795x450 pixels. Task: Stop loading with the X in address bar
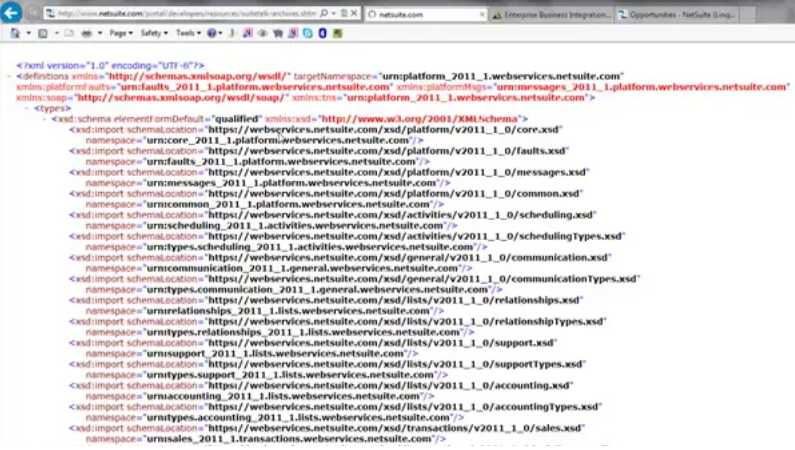coord(354,14)
